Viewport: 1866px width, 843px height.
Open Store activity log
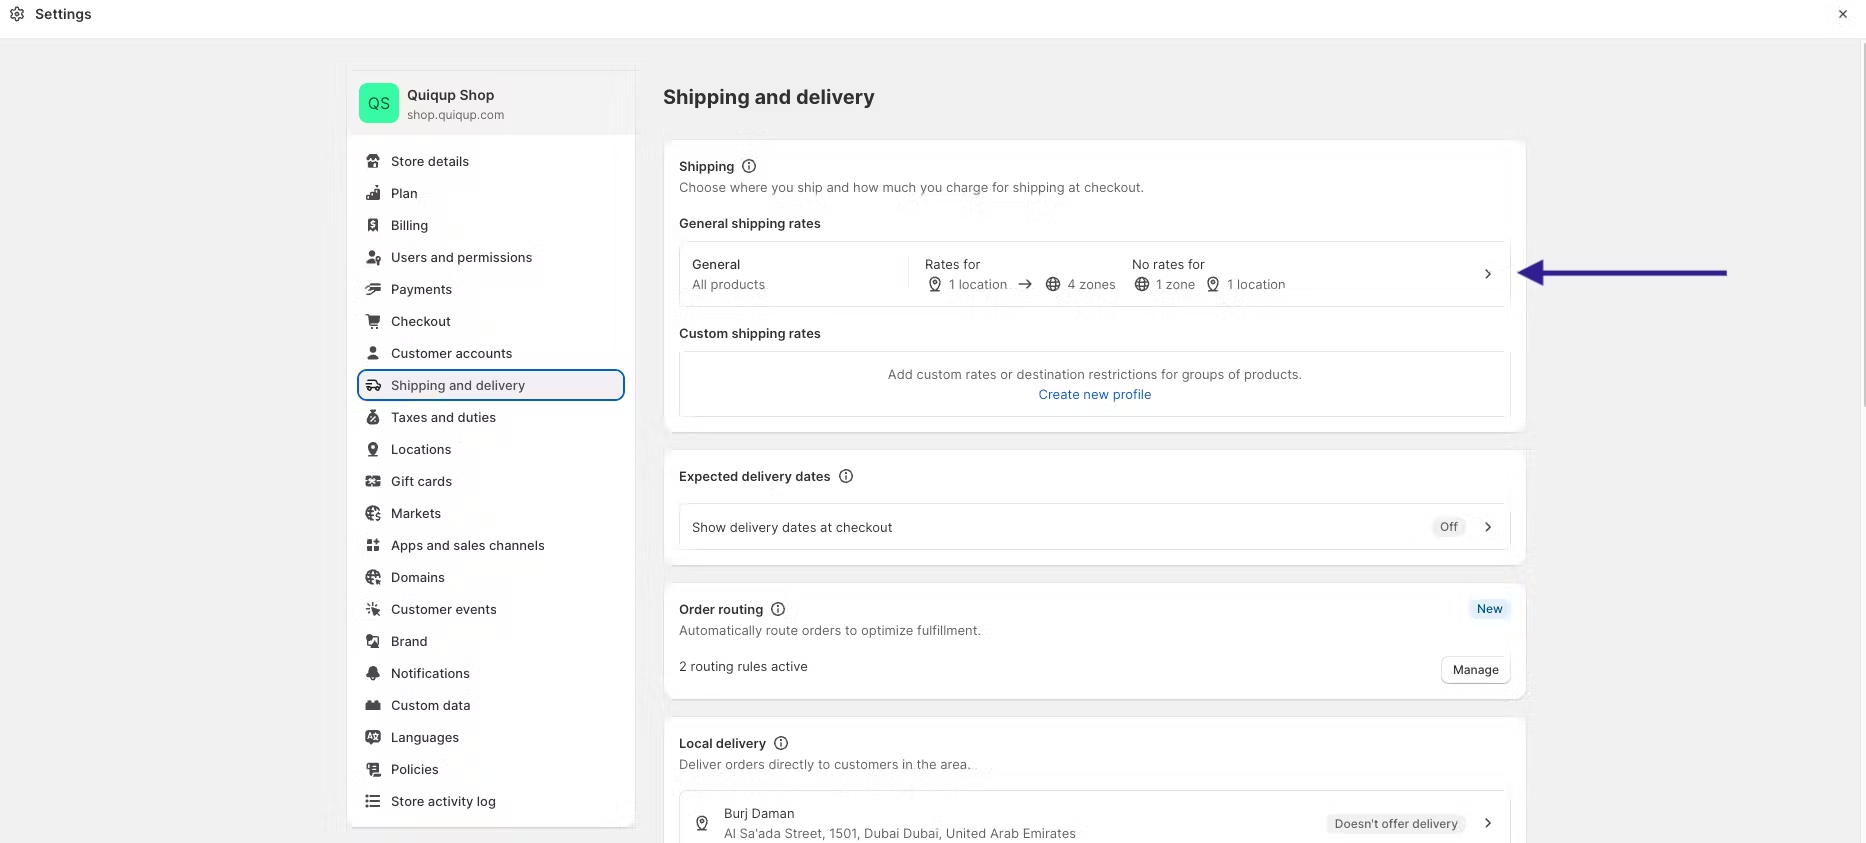point(443,801)
